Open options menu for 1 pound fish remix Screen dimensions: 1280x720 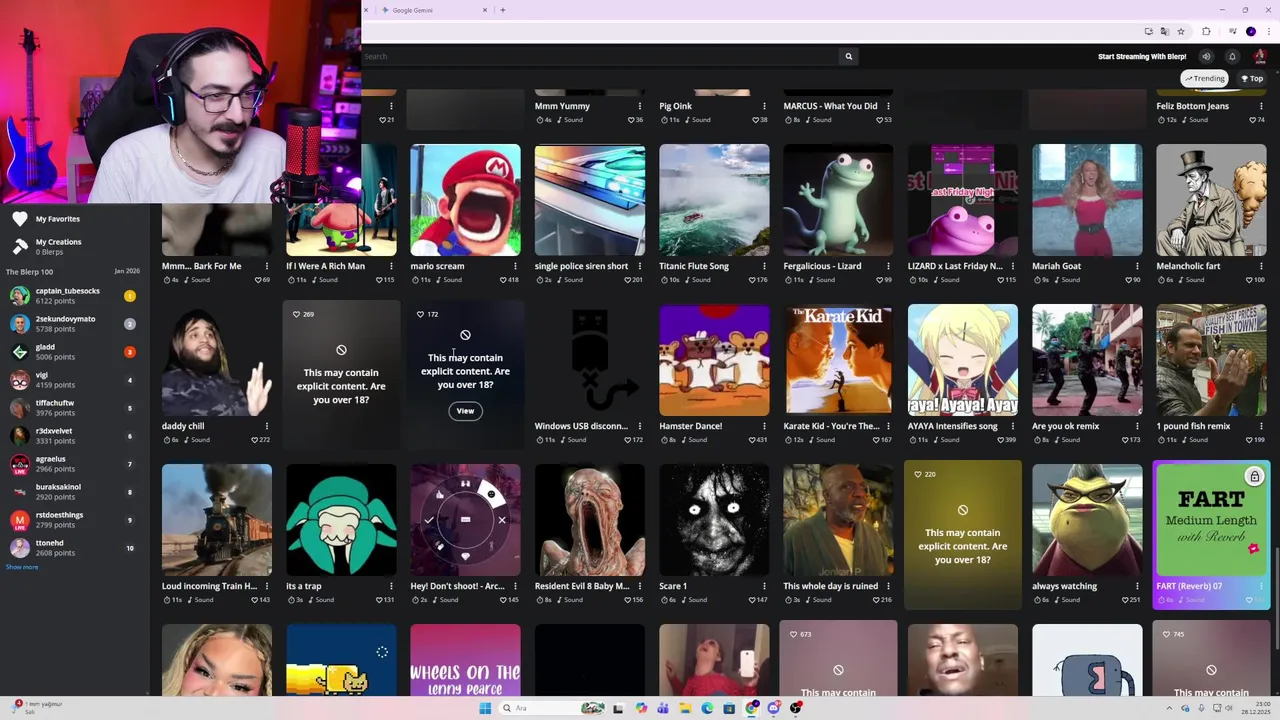[1261, 426]
